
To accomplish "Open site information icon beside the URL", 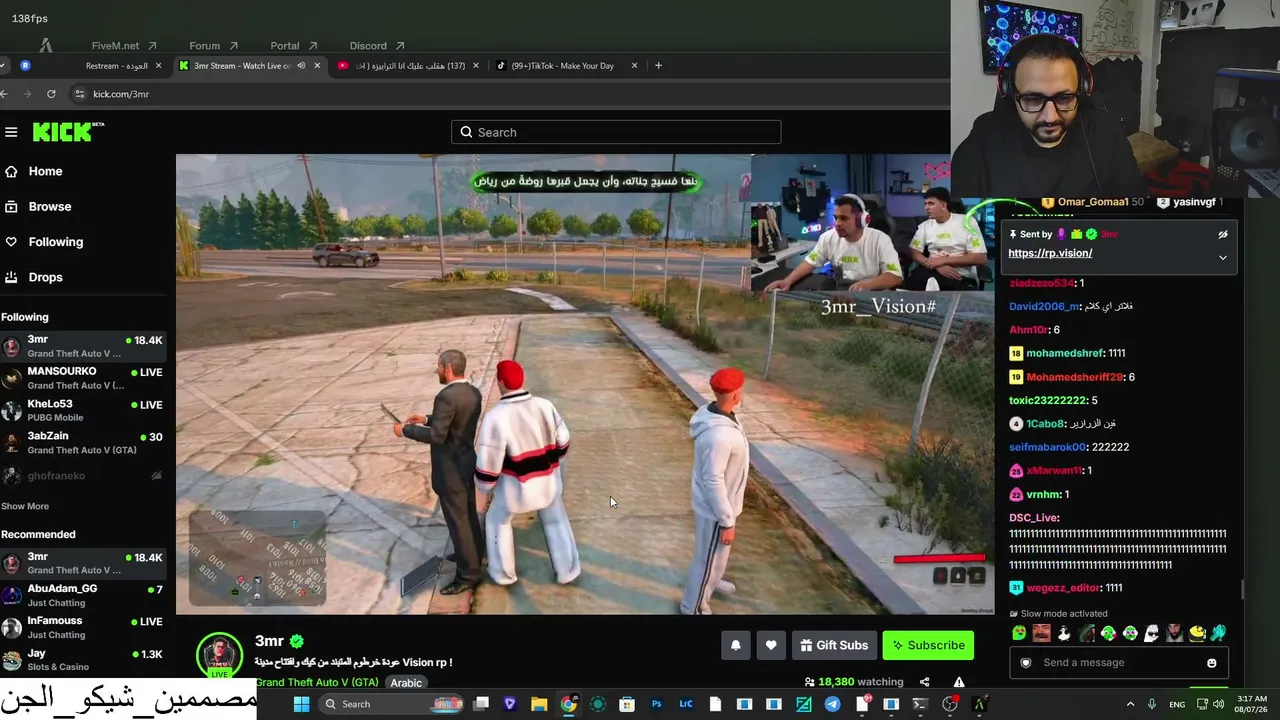I will [x=80, y=94].
